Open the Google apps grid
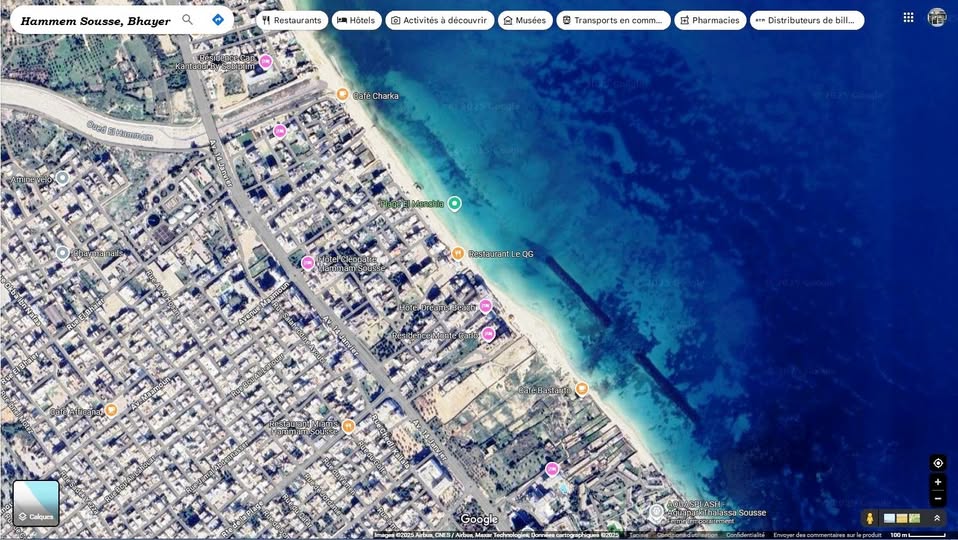The image size is (958, 540). (x=908, y=17)
